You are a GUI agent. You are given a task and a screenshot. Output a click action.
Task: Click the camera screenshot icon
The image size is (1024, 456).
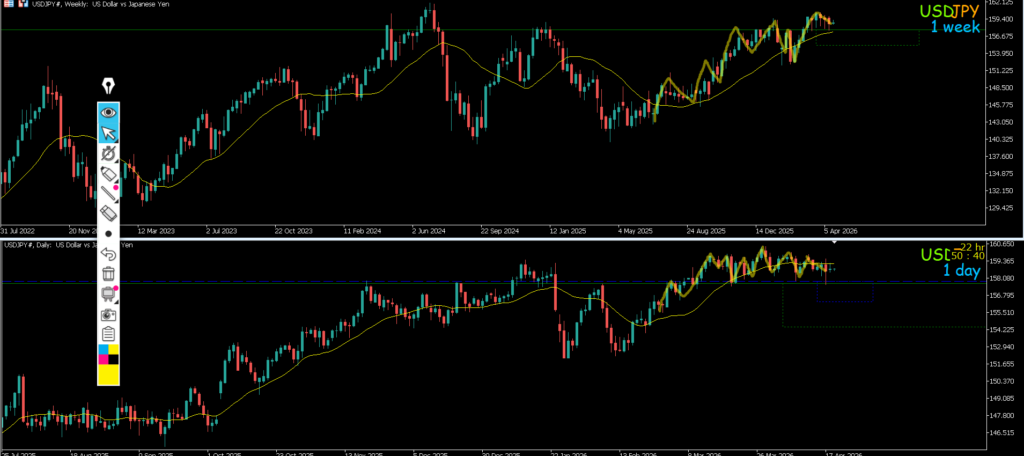pos(108,314)
